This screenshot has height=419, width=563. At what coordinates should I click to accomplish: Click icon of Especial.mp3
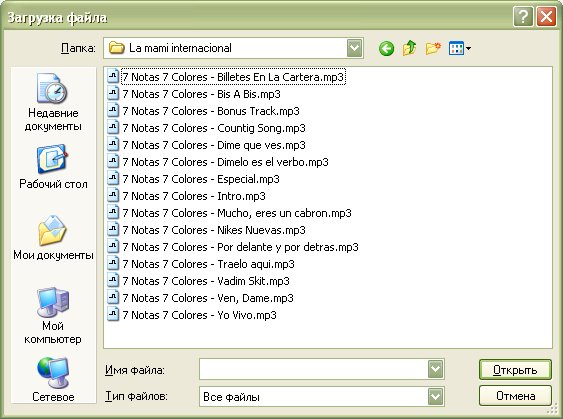pos(113,178)
